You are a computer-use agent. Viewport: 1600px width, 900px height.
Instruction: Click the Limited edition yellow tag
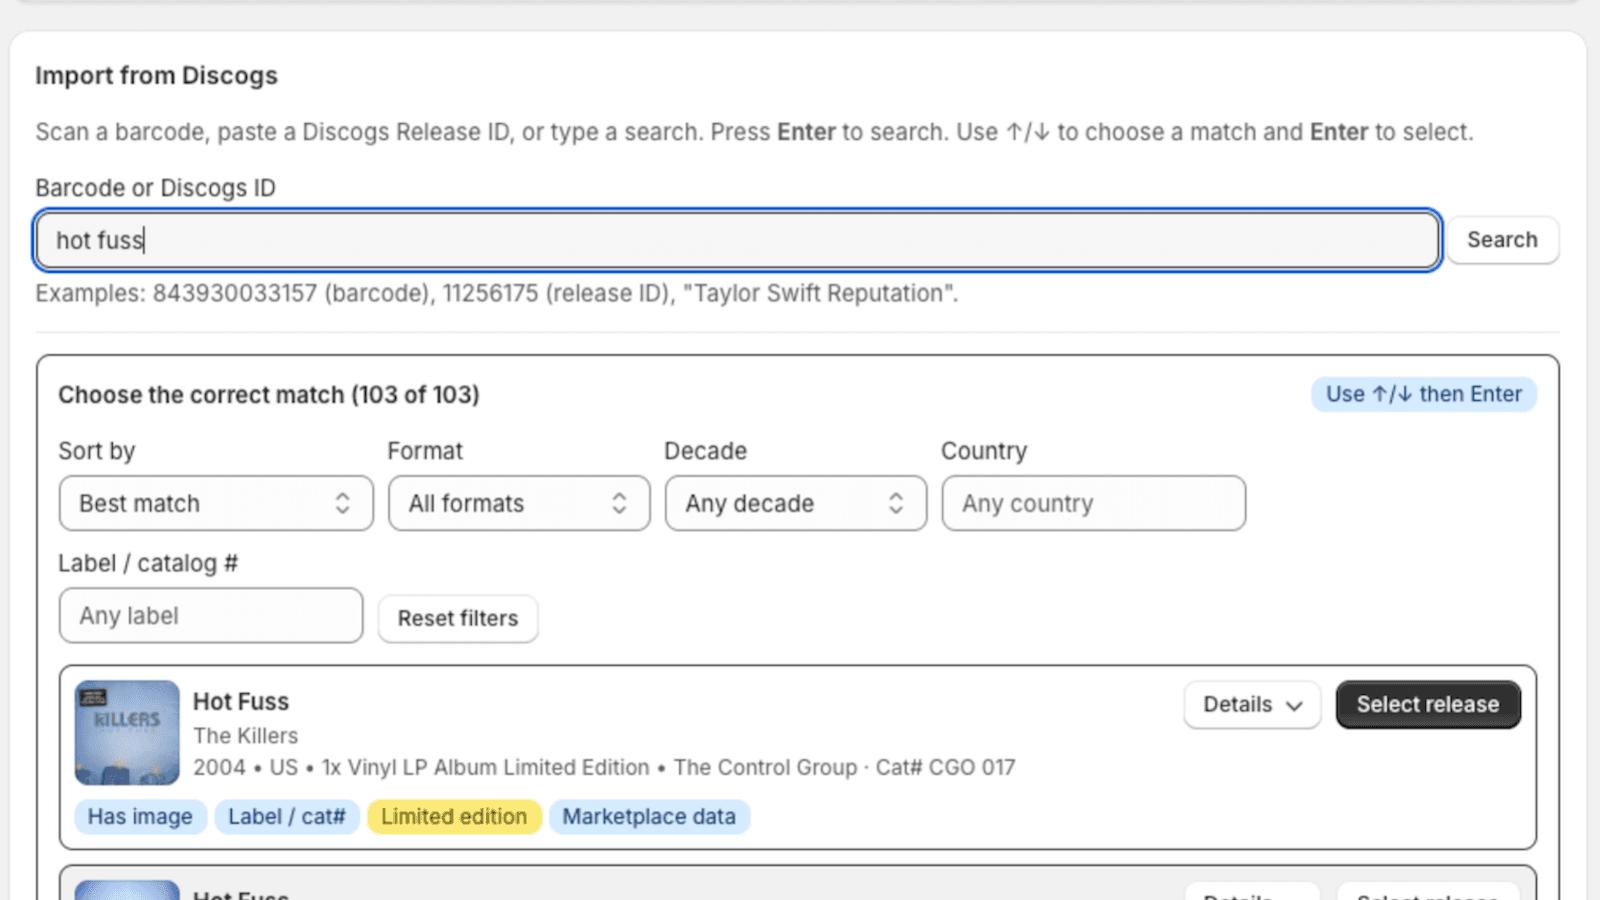coord(454,817)
